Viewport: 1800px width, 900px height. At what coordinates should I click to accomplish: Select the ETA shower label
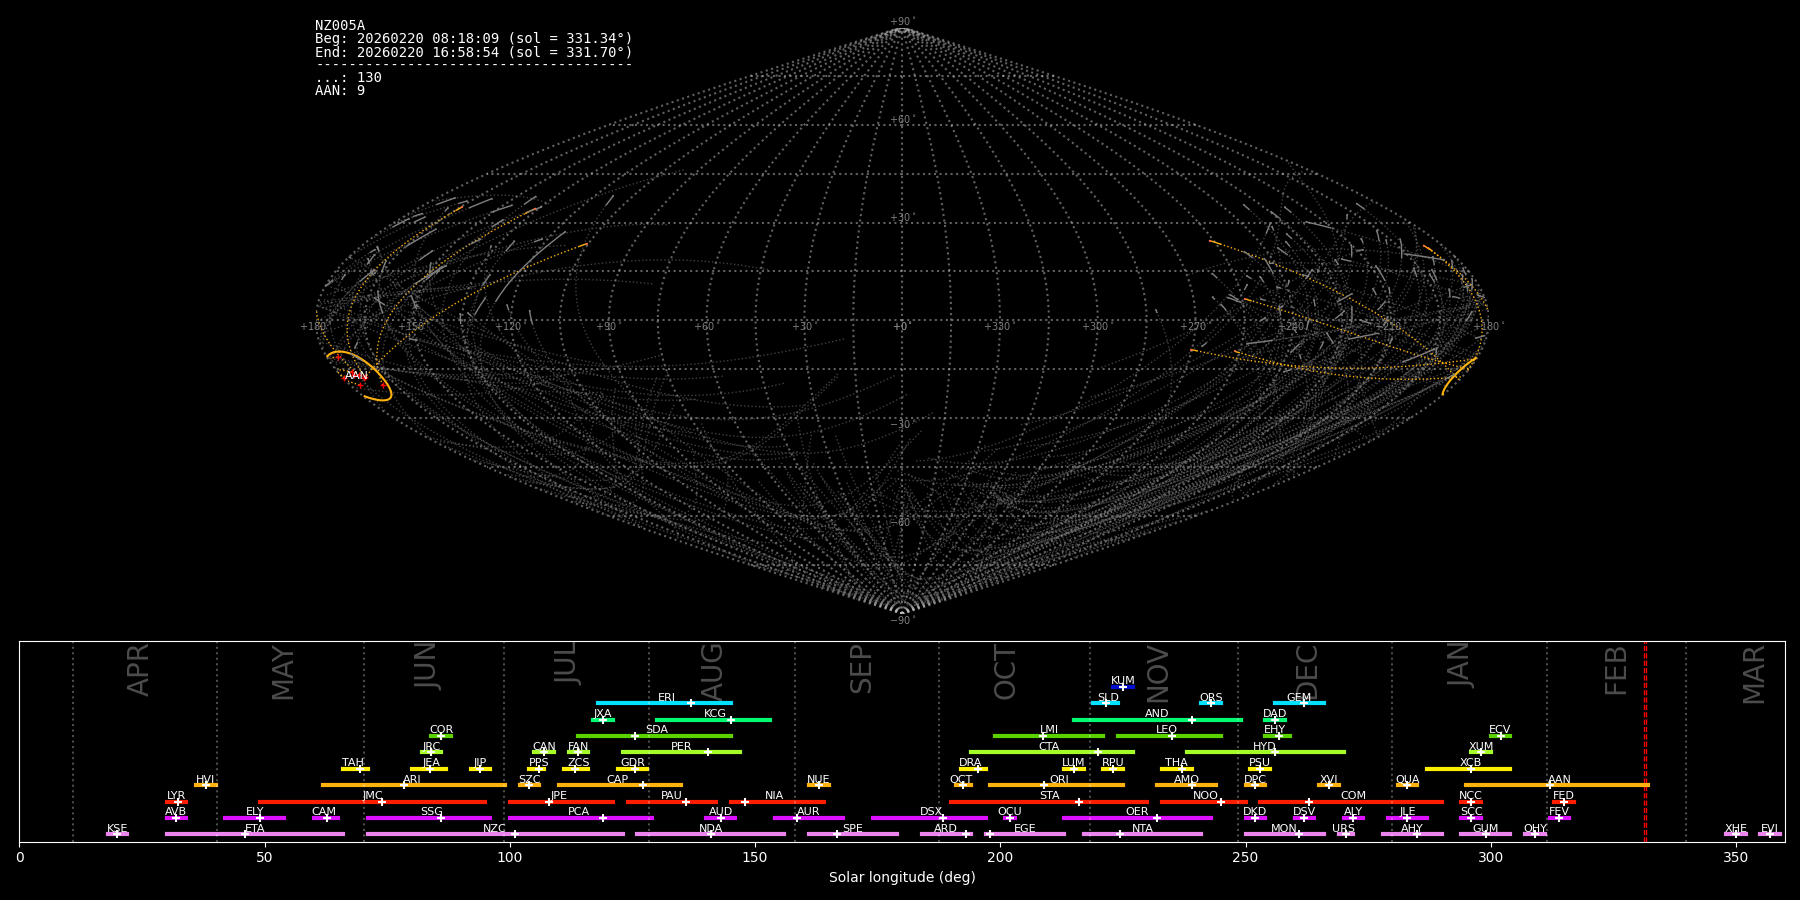pos(255,829)
